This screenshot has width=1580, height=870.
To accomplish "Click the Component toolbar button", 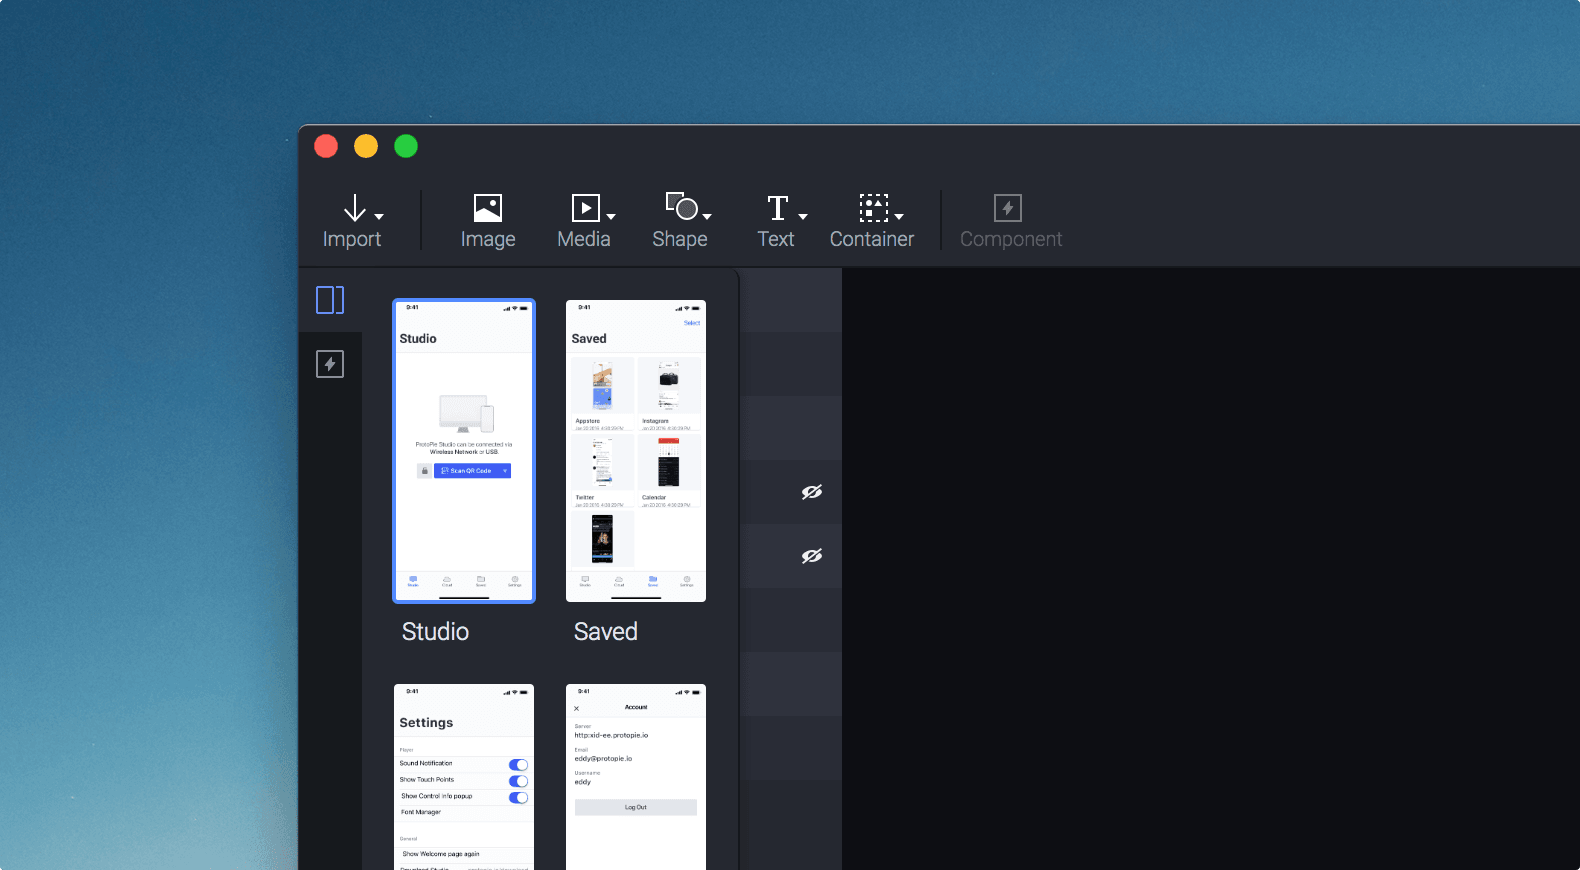I will click(1011, 221).
